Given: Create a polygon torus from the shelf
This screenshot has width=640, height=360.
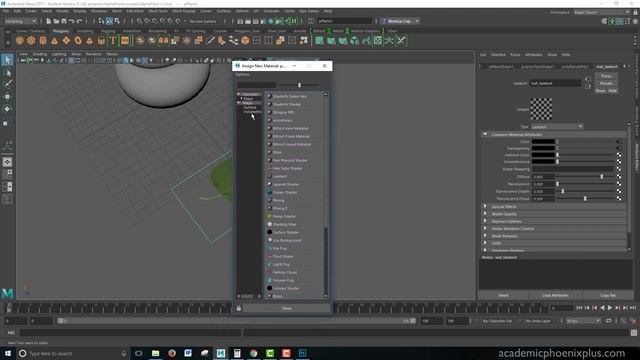Looking at the screenshot, I should 78,40.
